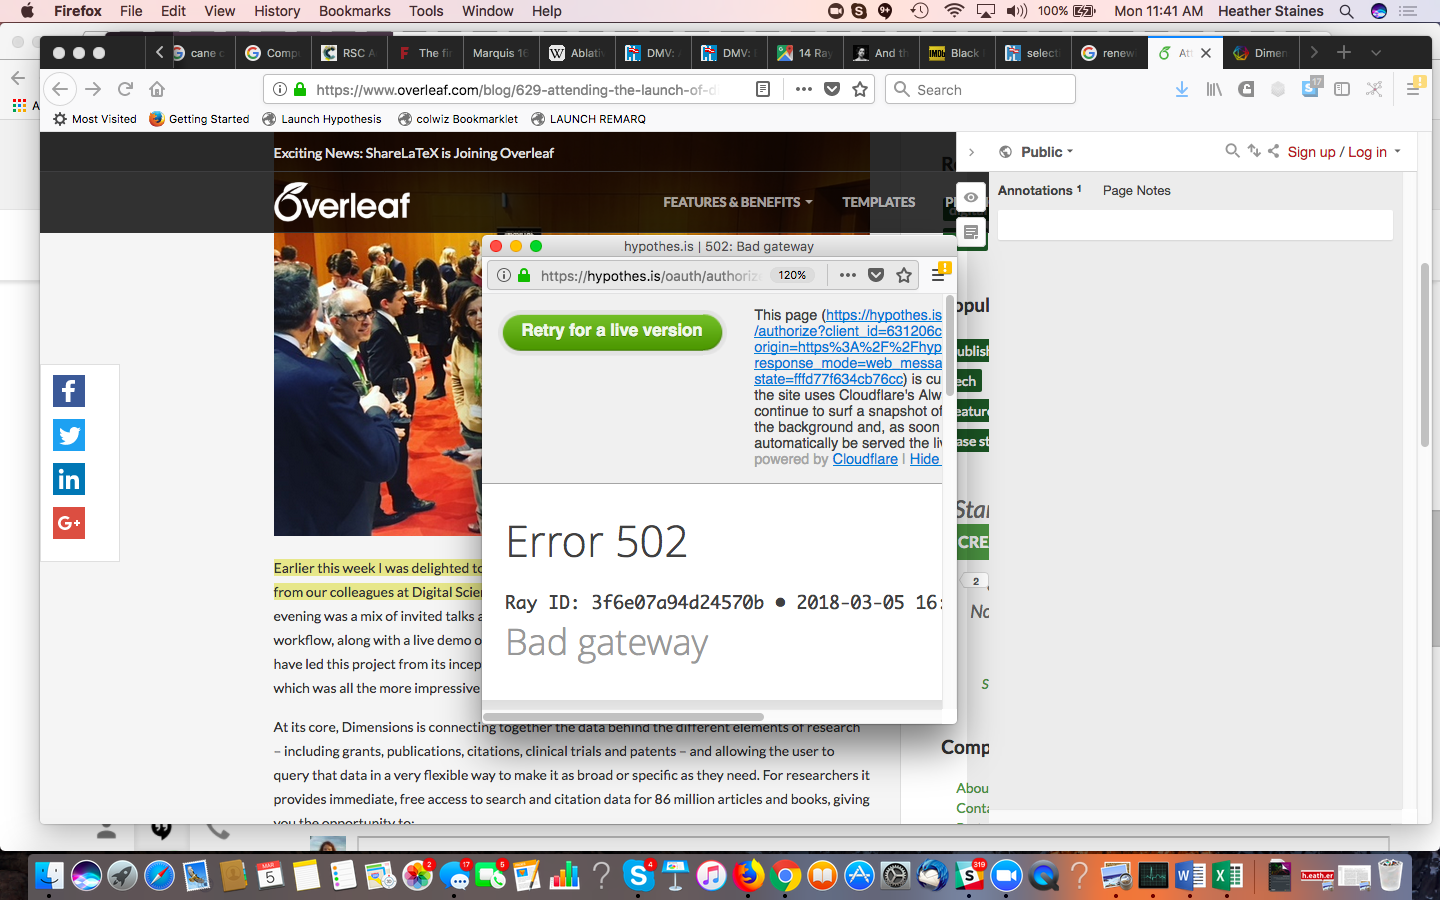This screenshot has width=1440, height=900.
Task: Switch to Marquis 16 tab
Action: [500, 53]
